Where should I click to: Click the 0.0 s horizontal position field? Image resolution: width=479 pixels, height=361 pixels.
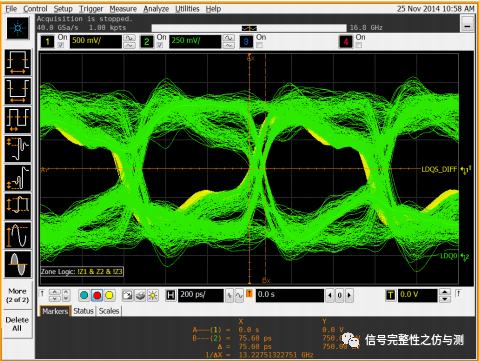click(x=290, y=295)
